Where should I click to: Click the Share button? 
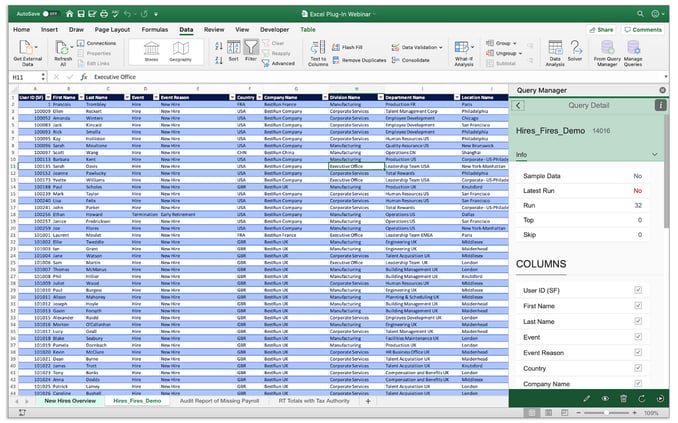pos(601,29)
